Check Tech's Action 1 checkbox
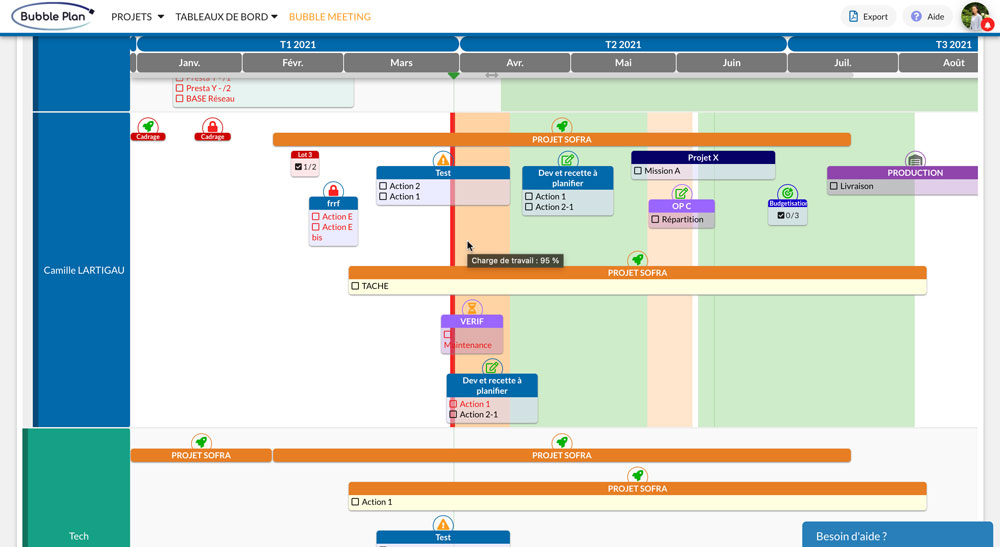Viewport: 1000px width, 547px height. click(355, 502)
